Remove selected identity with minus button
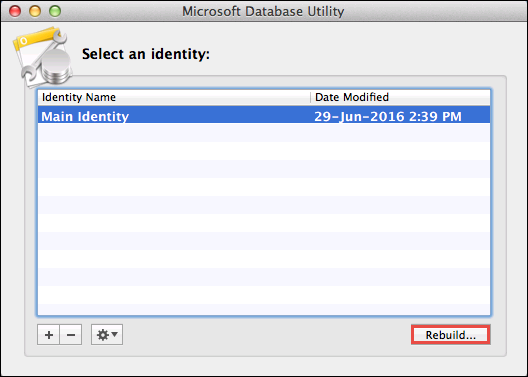This screenshot has width=528, height=377. coord(71,335)
